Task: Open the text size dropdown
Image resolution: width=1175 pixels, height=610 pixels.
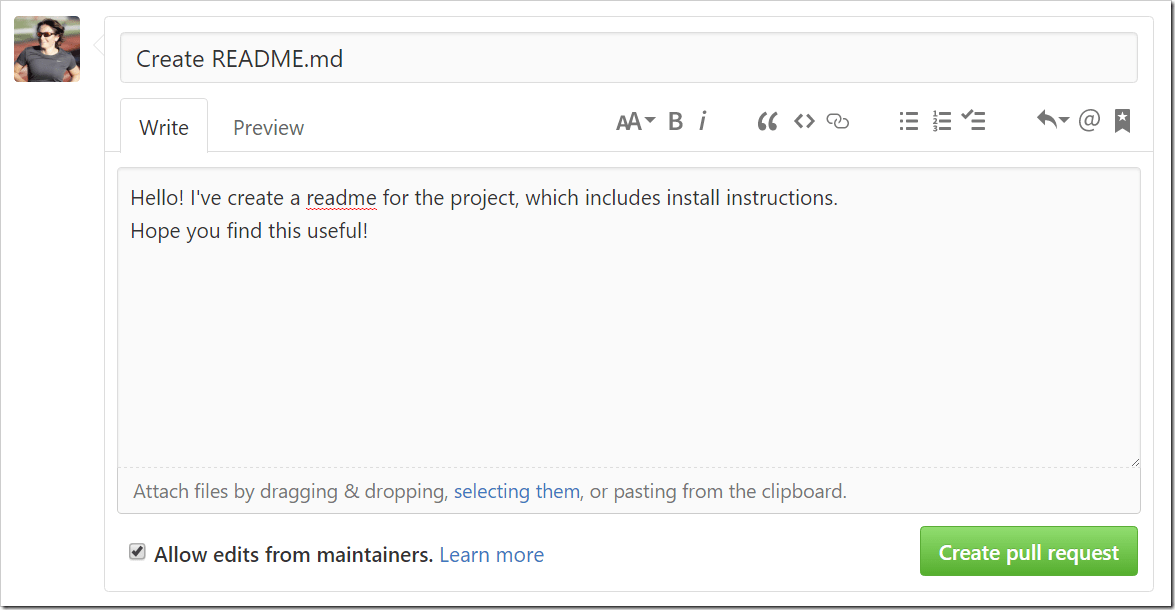Action: 634,120
